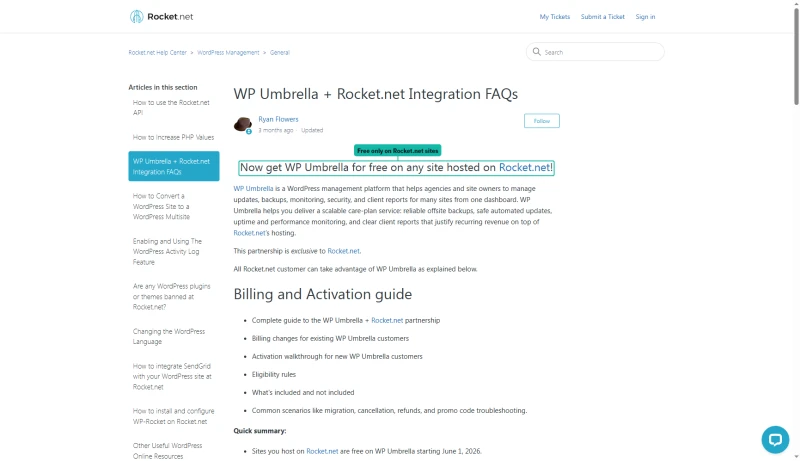This screenshot has width=800, height=461.
Task: Click Rocket.net link in 'Complete guide' bullet
Action: [387, 320]
